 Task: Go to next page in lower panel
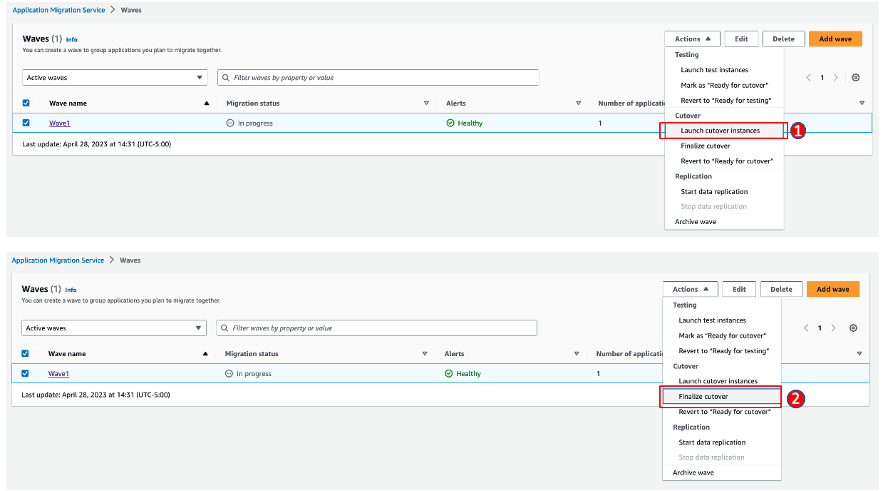coord(833,328)
